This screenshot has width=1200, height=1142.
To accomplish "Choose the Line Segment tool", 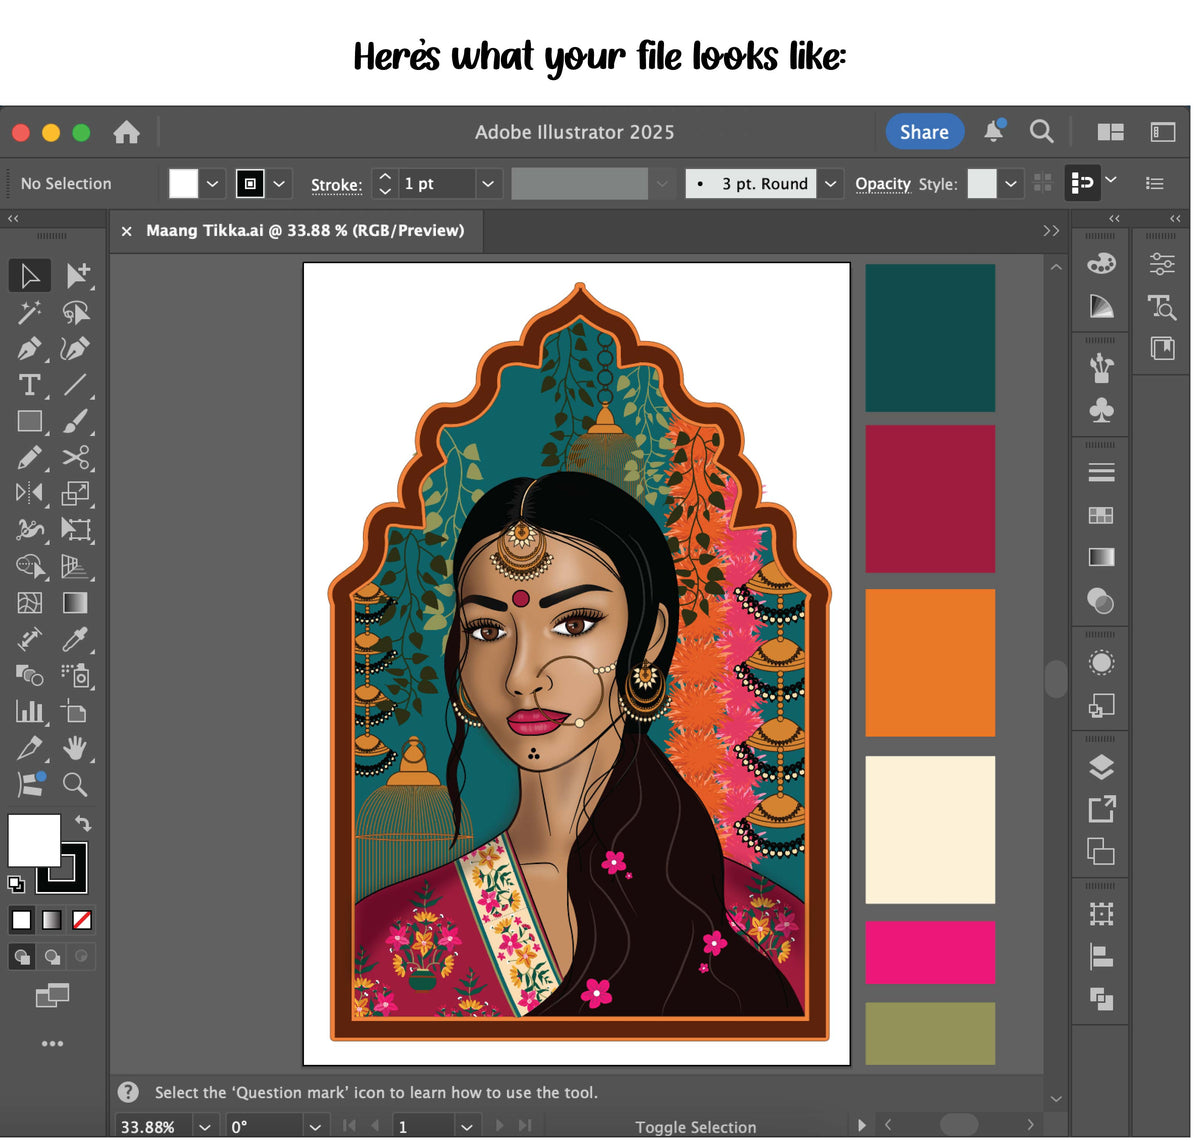I will (x=76, y=385).
